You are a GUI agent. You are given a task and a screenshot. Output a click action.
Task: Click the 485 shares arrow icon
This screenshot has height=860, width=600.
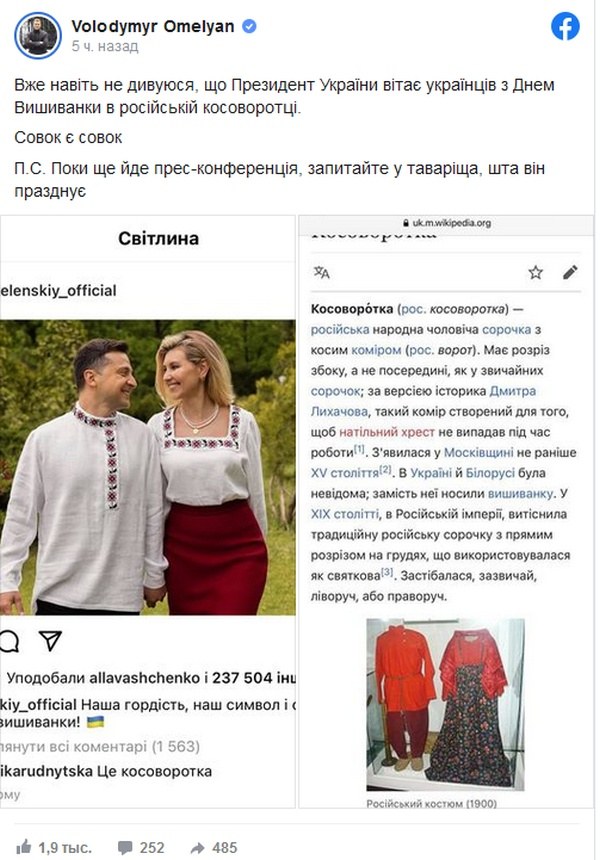[197, 848]
